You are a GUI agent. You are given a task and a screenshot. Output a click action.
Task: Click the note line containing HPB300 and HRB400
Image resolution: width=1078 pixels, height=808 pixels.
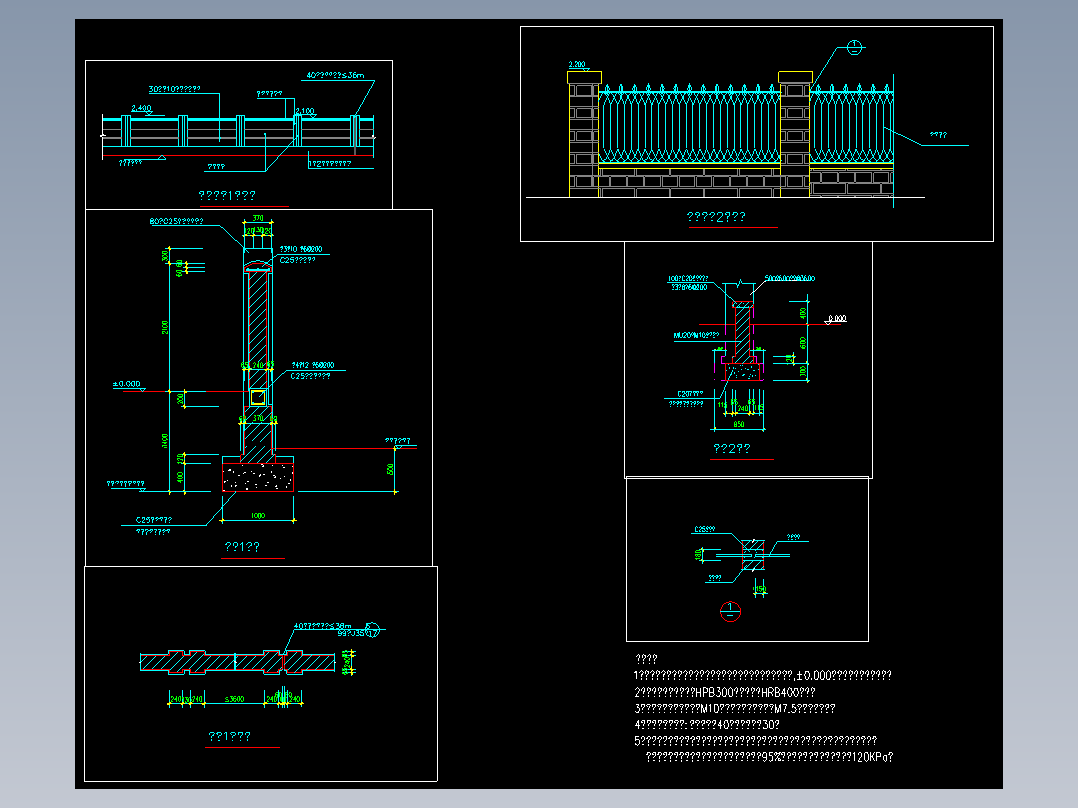tap(725, 692)
